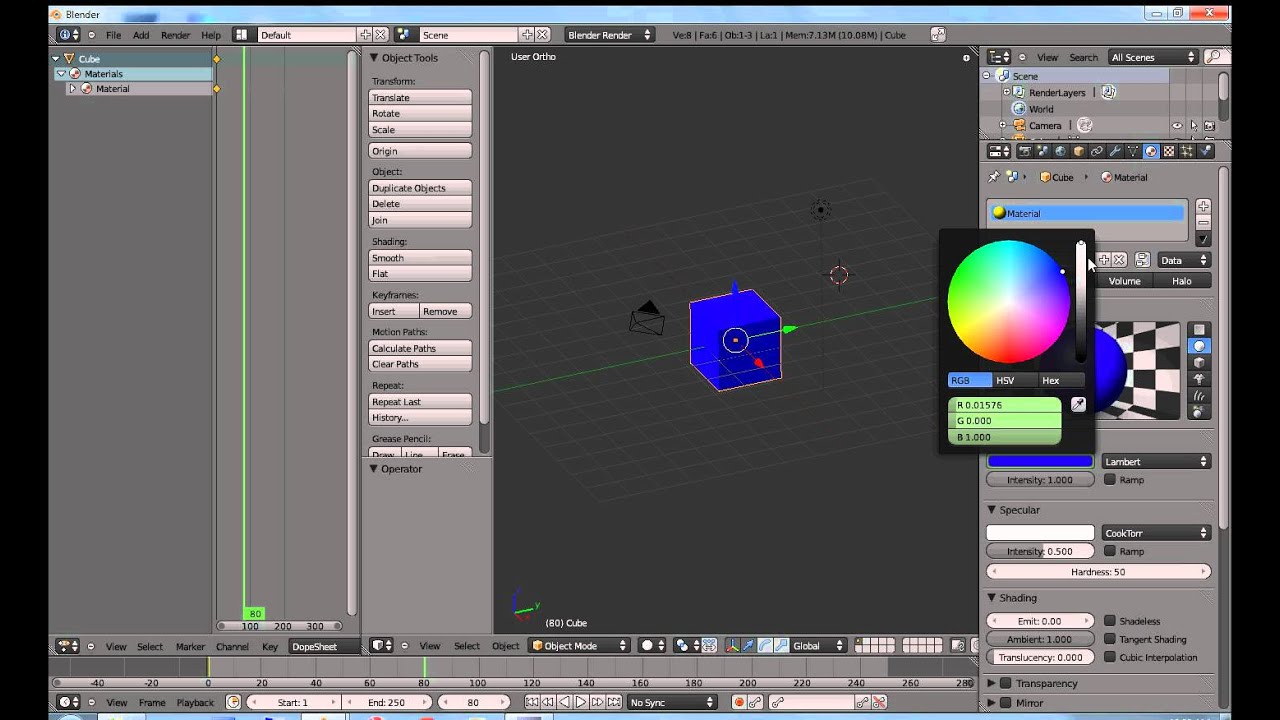Open the No Sync dropdown

672,702
